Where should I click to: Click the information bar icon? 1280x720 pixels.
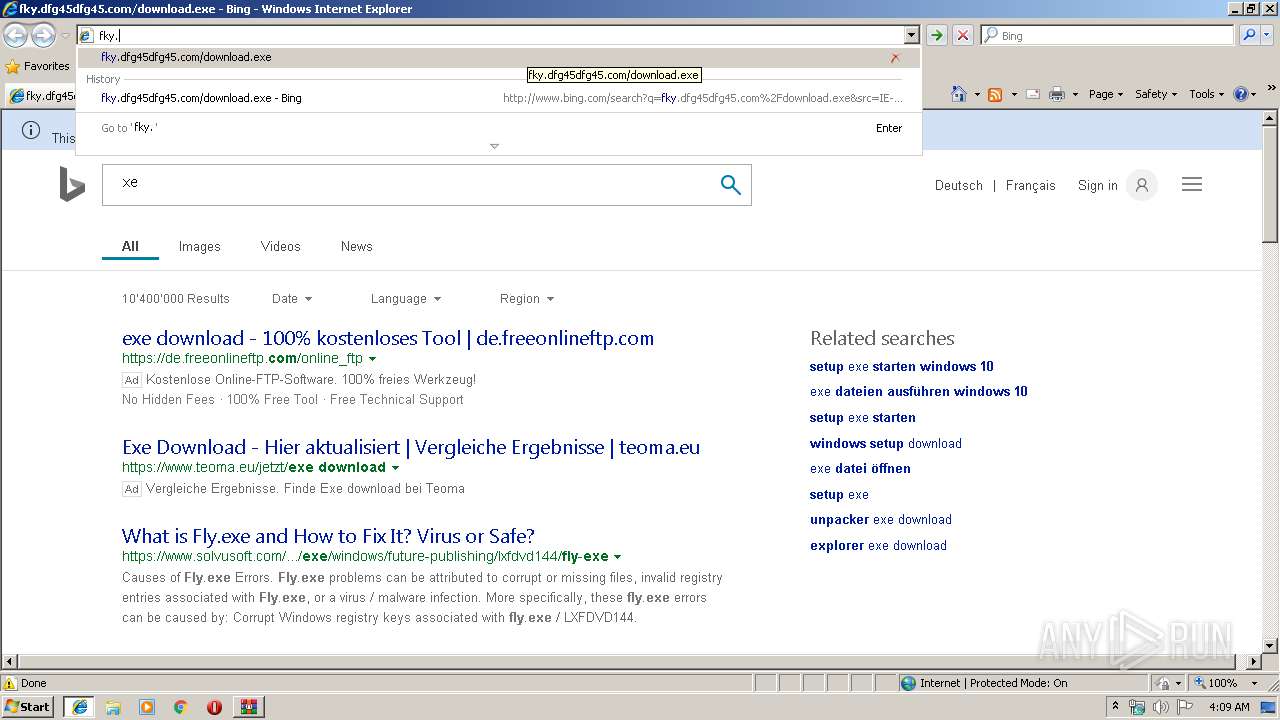pyautogui.click(x=31, y=131)
